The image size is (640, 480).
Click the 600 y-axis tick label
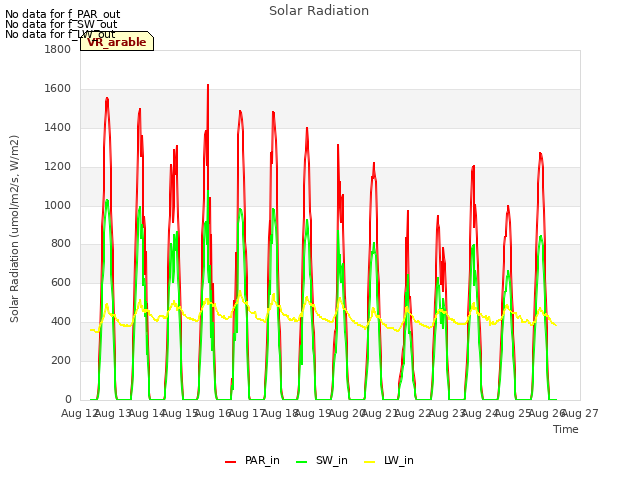pyautogui.click(x=61, y=282)
